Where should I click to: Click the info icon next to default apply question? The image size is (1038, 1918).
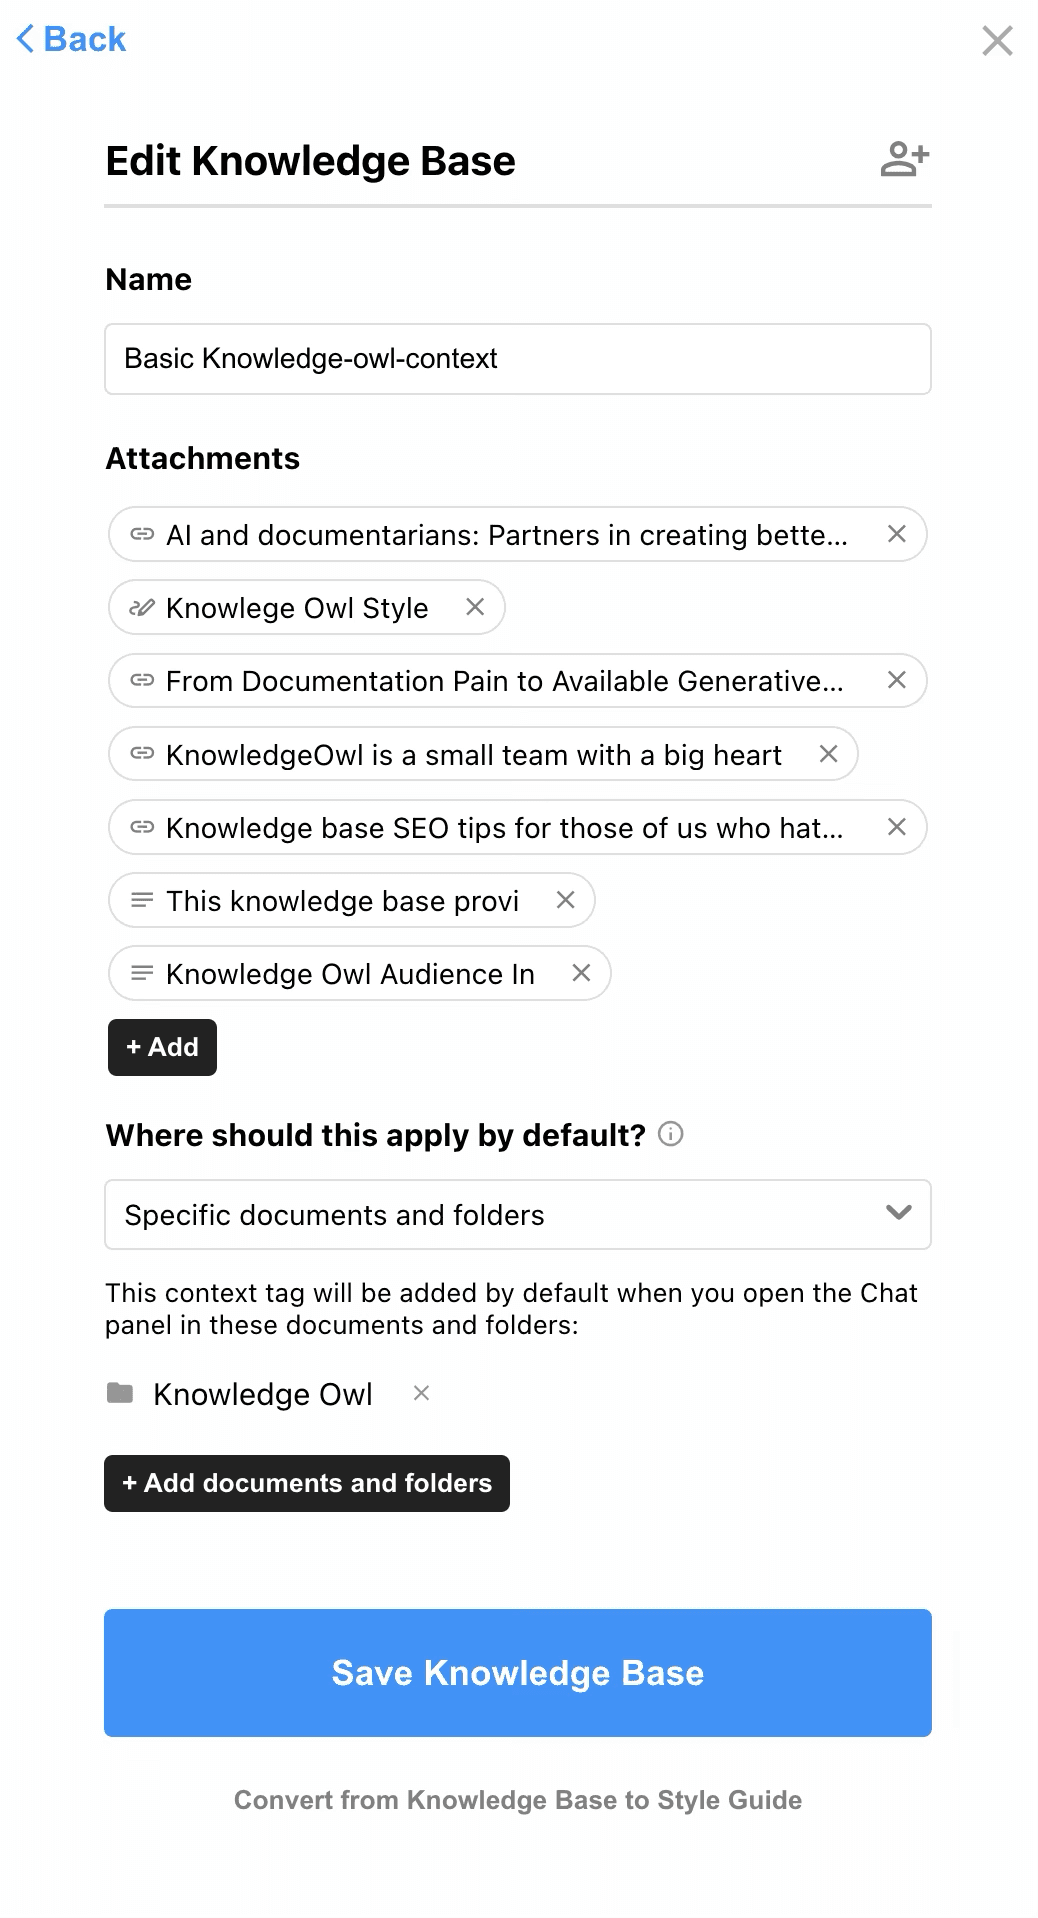pyautogui.click(x=671, y=1134)
